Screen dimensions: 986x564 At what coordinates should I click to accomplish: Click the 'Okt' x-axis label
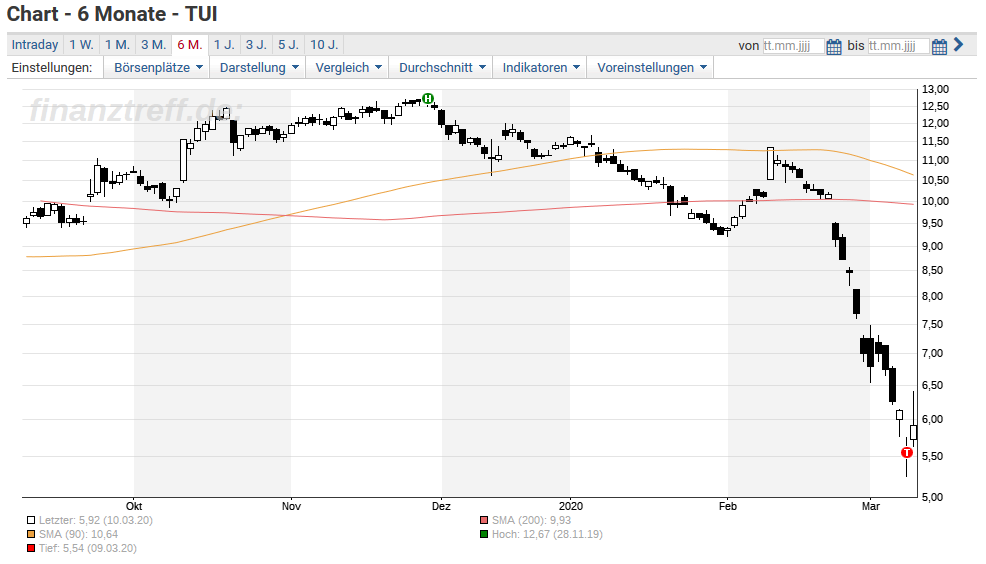pos(134,506)
